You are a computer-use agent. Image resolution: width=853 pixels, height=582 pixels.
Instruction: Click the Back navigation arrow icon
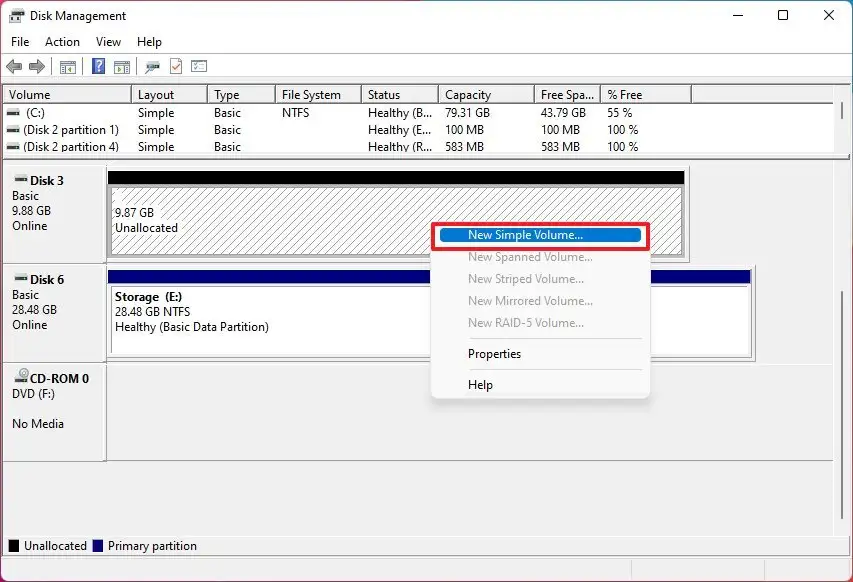(14, 66)
